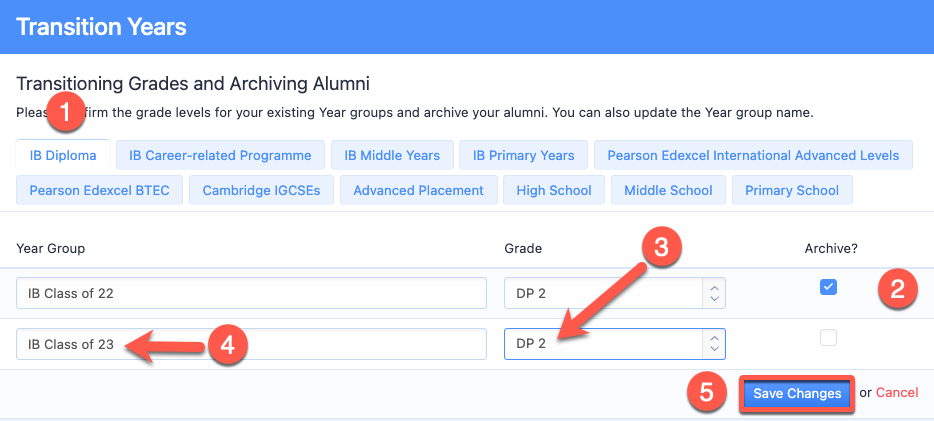Switch to the IB Diploma tab
934x421 pixels.
[x=63, y=155]
